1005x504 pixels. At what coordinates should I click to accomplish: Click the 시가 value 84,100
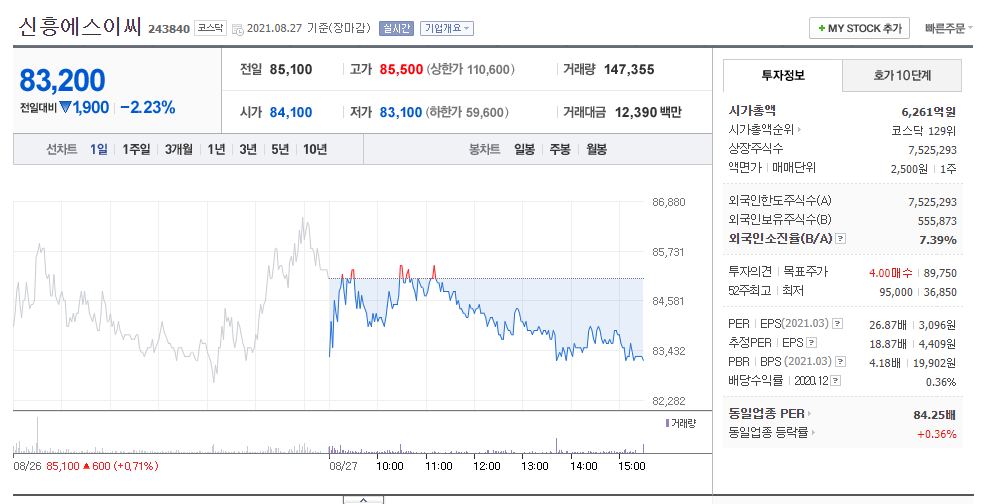(x=291, y=112)
